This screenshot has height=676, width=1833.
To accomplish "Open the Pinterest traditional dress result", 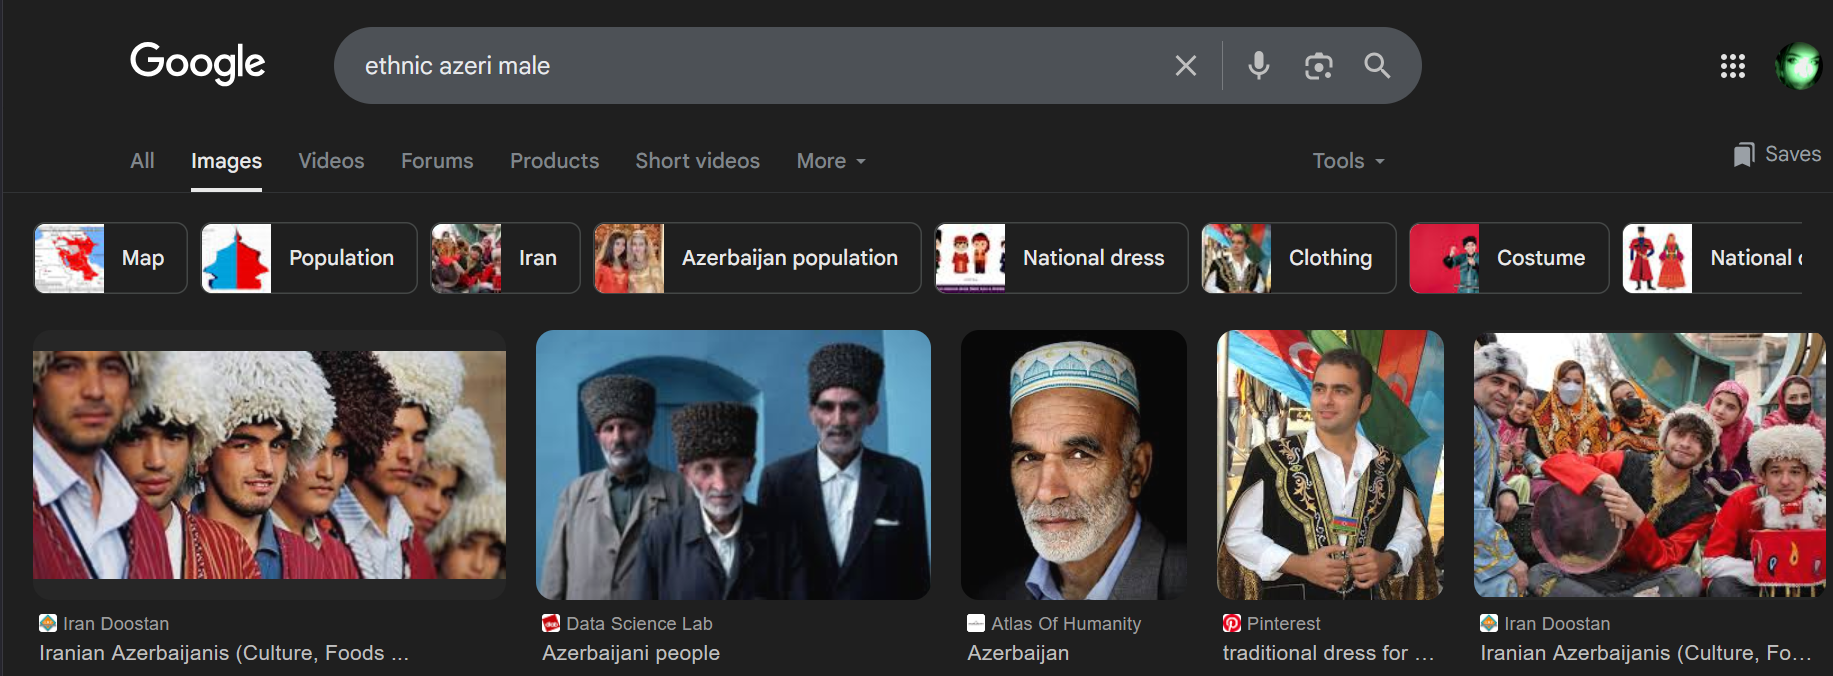I will (x=1327, y=653).
